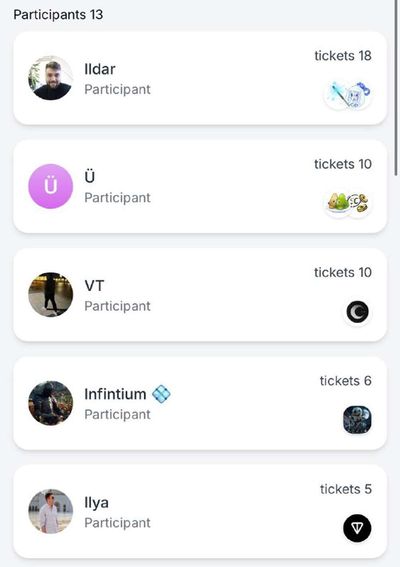Click the Ilya name label
The image size is (400, 567).
pos(96,503)
